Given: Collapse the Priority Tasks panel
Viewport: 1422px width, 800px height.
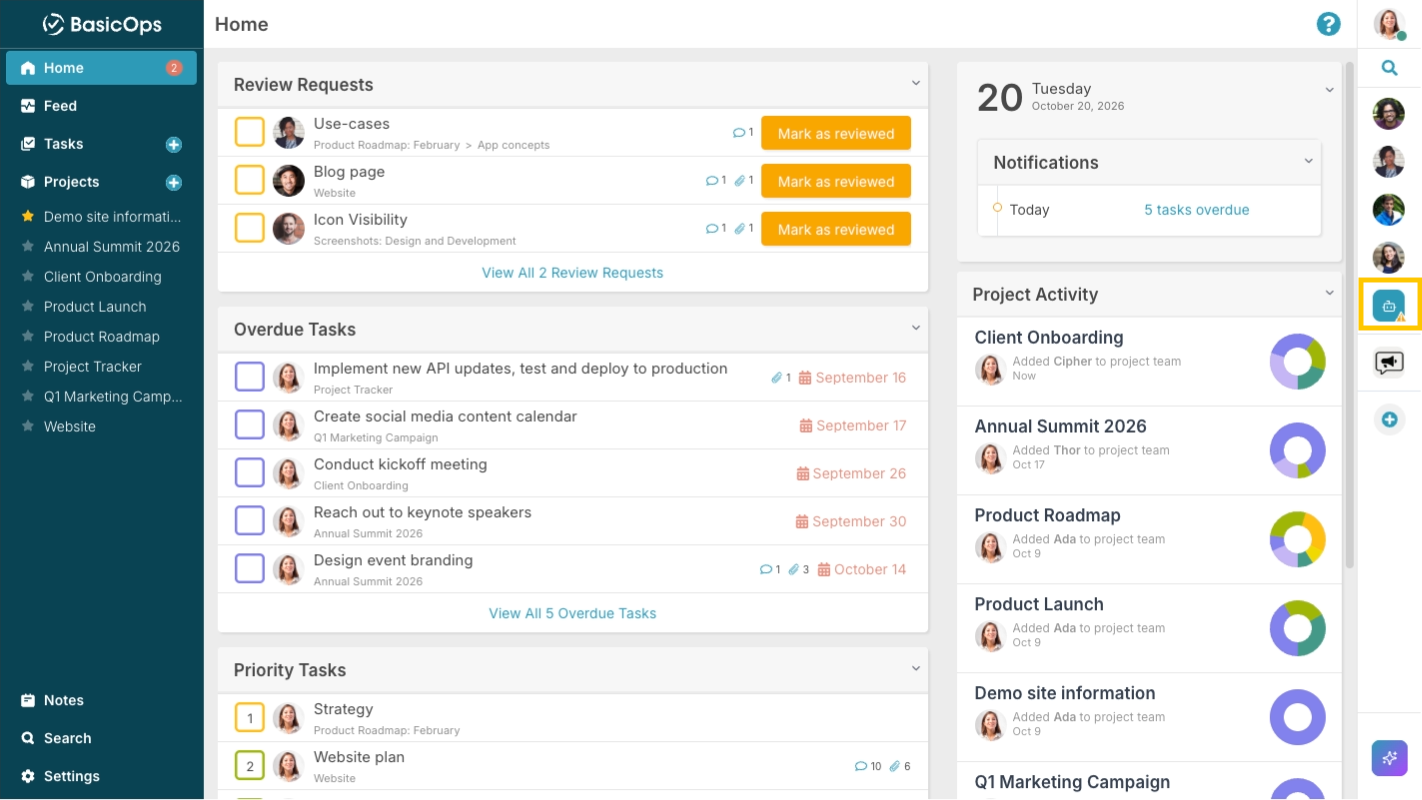Looking at the screenshot, I should (915, 668).
